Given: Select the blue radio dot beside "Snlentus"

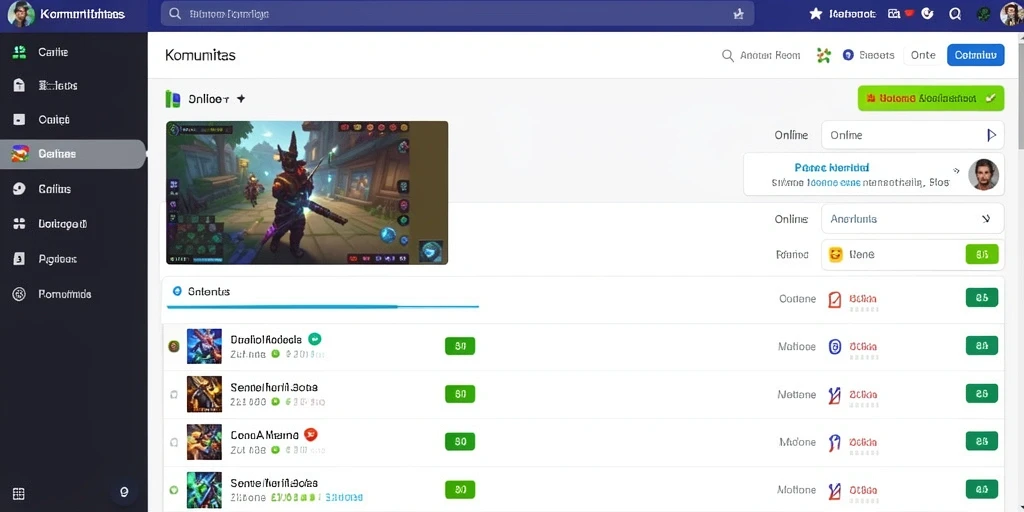Looking at the screenshot, I should [177, 291].
